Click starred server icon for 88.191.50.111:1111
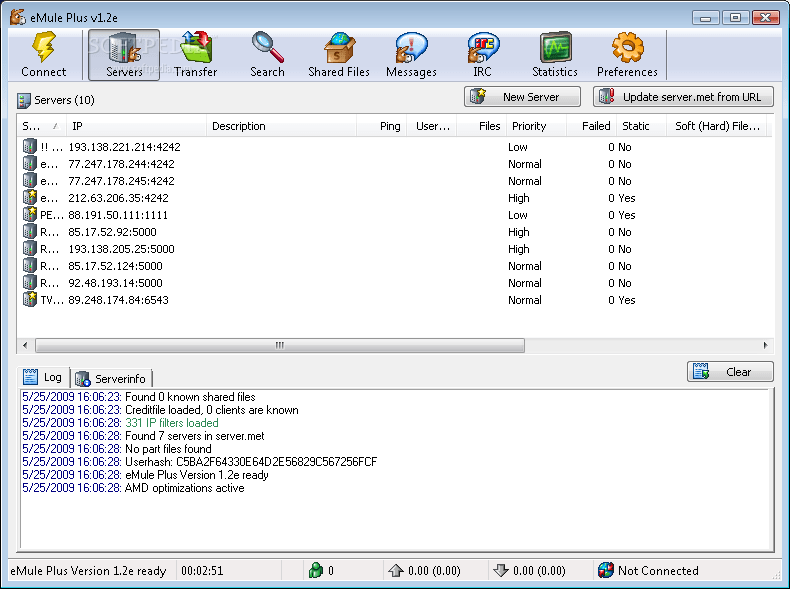Image resolution: width=790 pixels, height=589 pixels. 30,215
